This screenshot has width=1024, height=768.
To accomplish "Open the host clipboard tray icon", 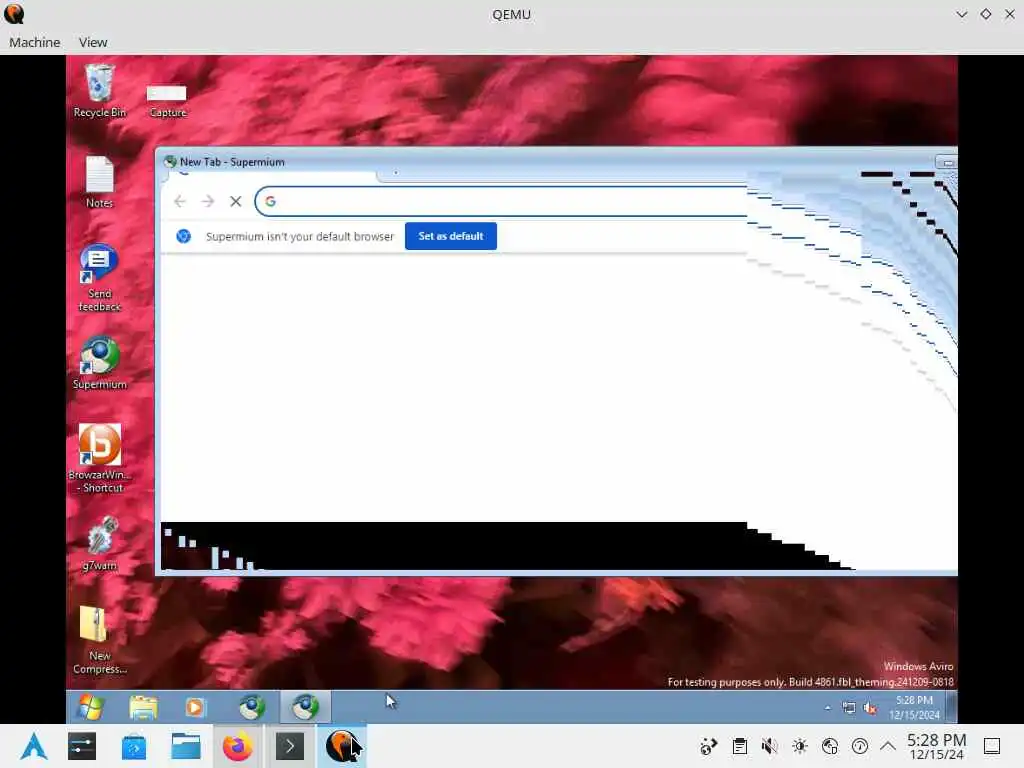I will (x=739, y=746).
